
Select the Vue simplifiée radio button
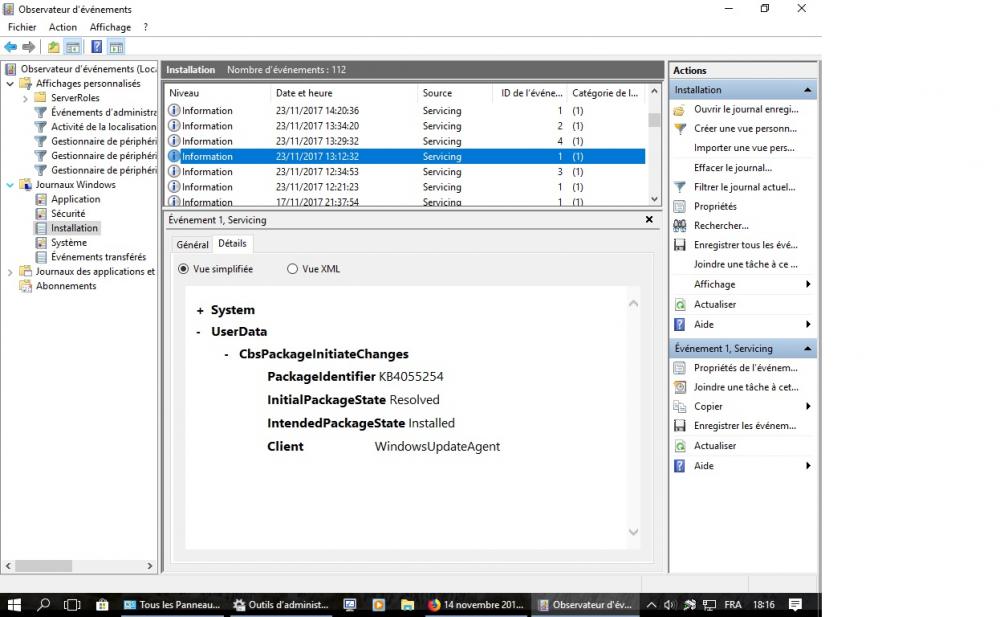pos(183,269)
